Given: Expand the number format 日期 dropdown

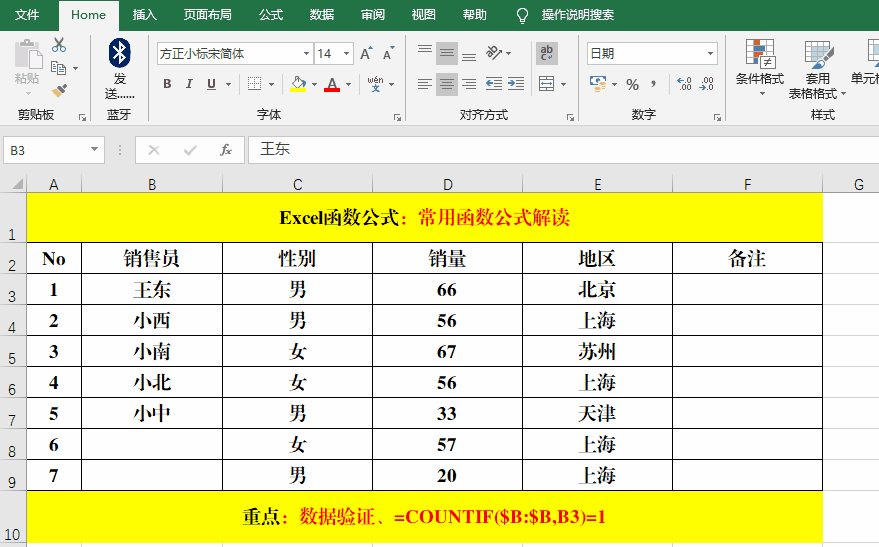Looking at the screenshot, I should (711, 54).
